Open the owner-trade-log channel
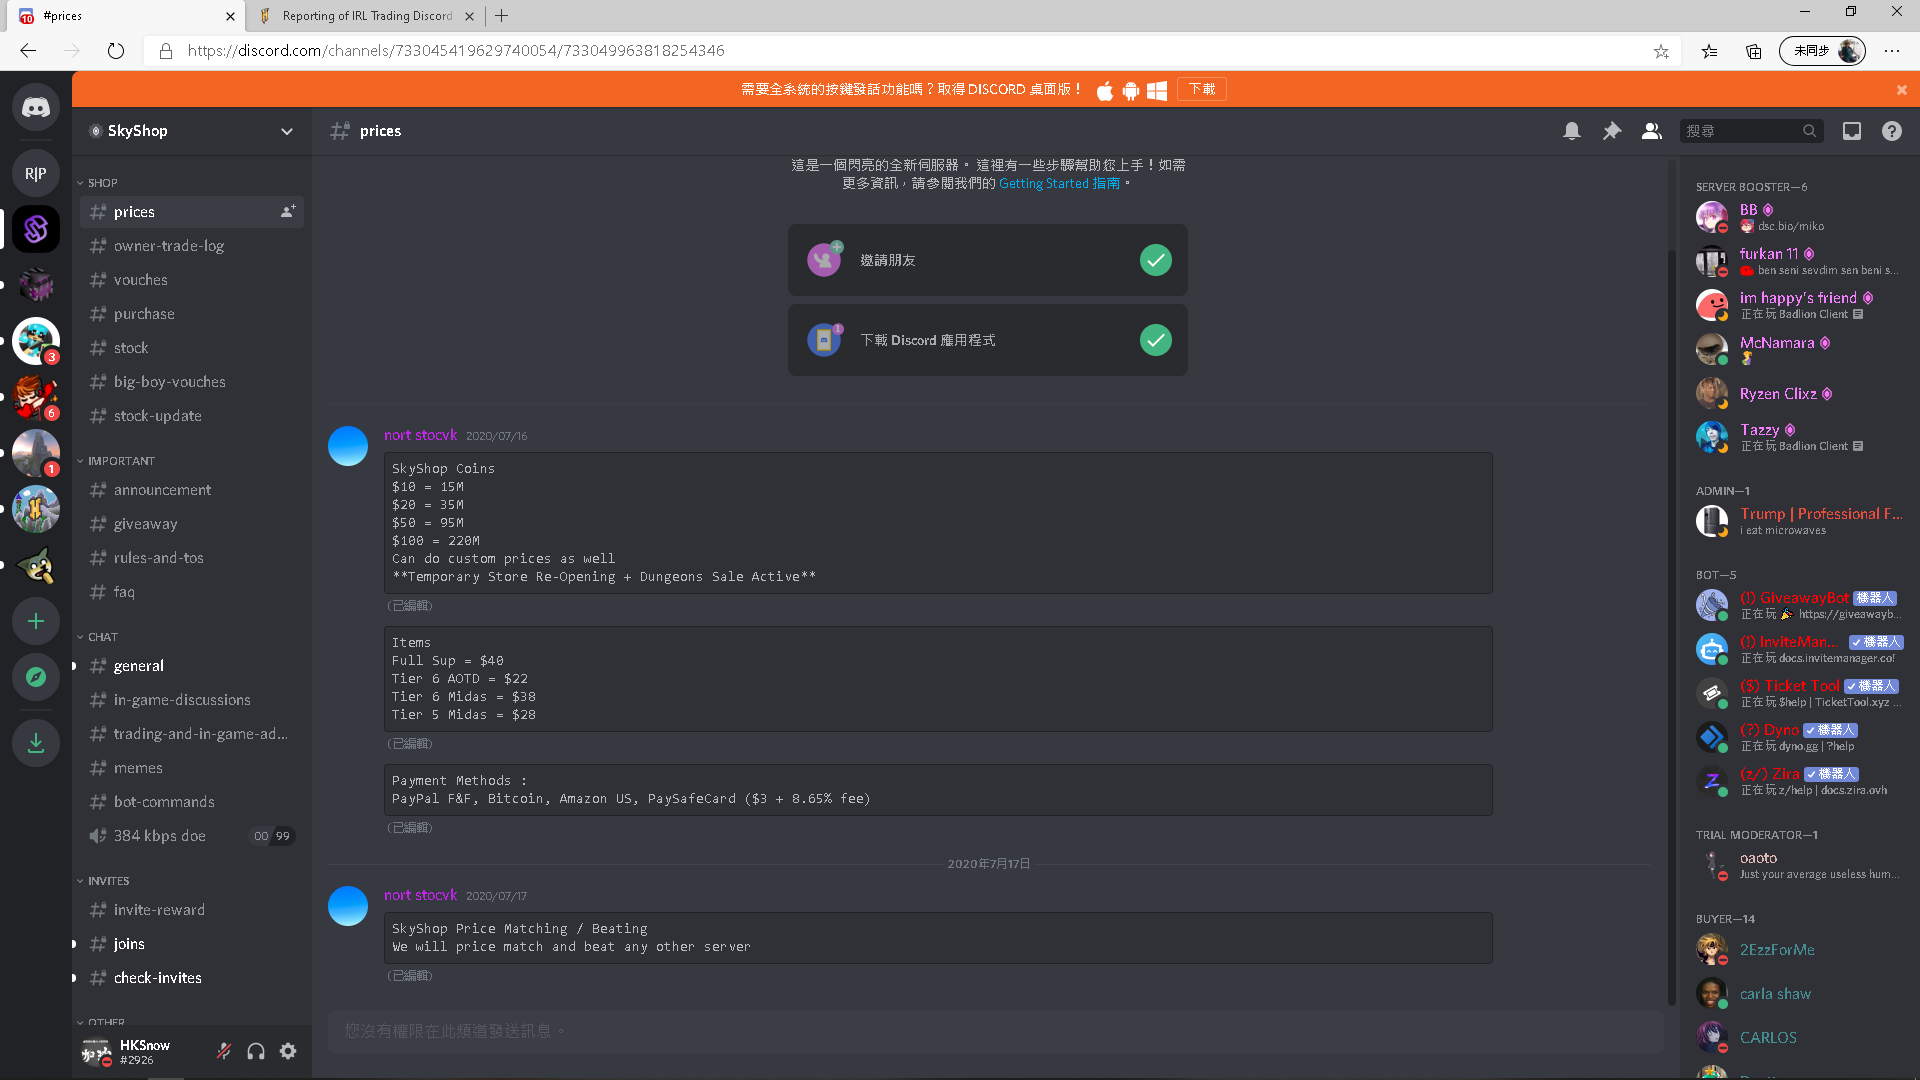 tap(192, 246)
